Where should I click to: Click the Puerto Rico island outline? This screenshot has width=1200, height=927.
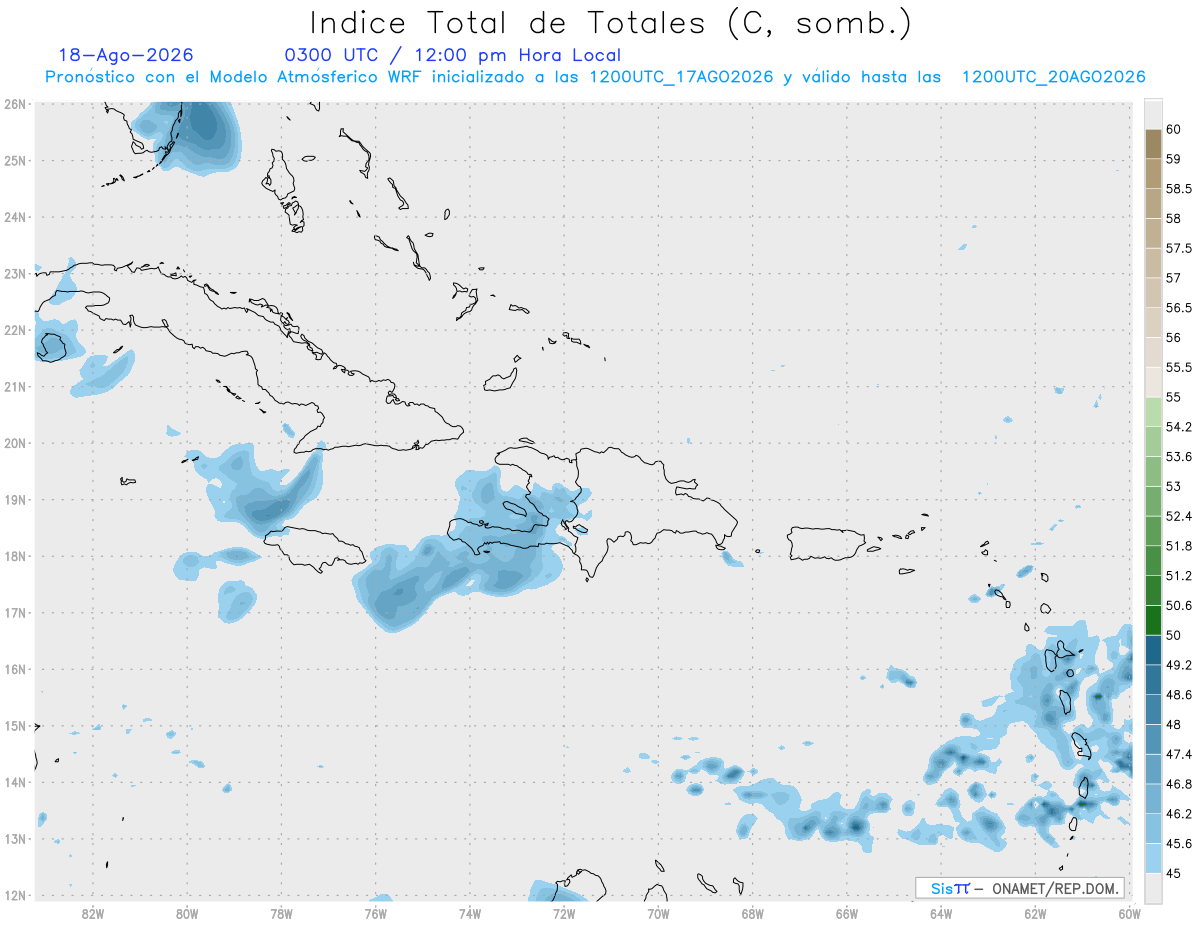click(828, 544)
